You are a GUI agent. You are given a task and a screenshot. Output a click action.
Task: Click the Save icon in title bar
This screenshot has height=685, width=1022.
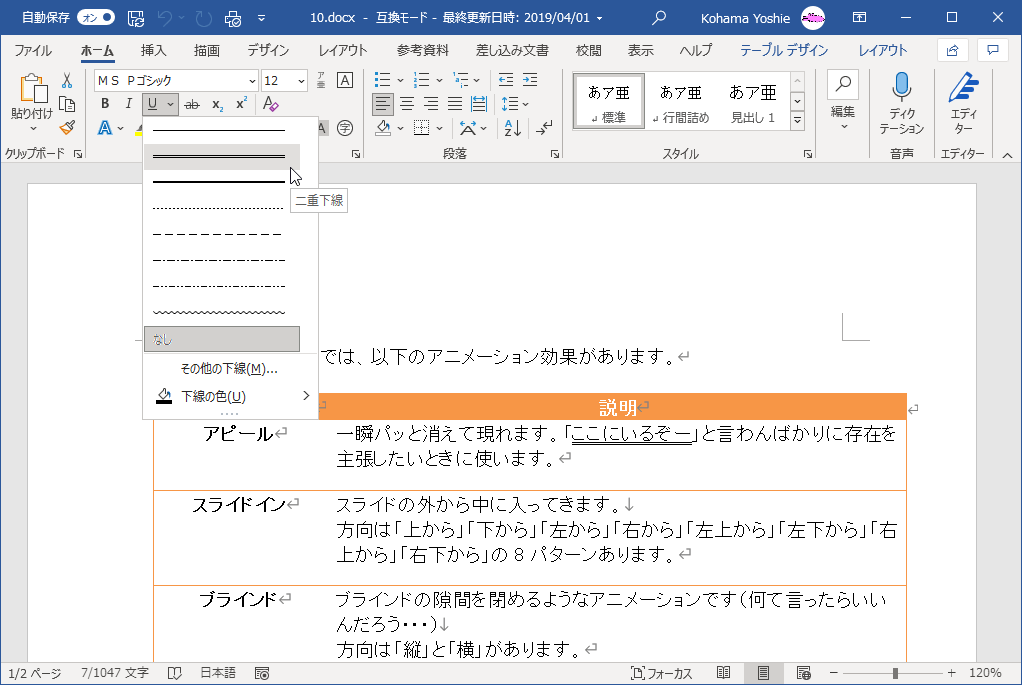pos(136,18)
